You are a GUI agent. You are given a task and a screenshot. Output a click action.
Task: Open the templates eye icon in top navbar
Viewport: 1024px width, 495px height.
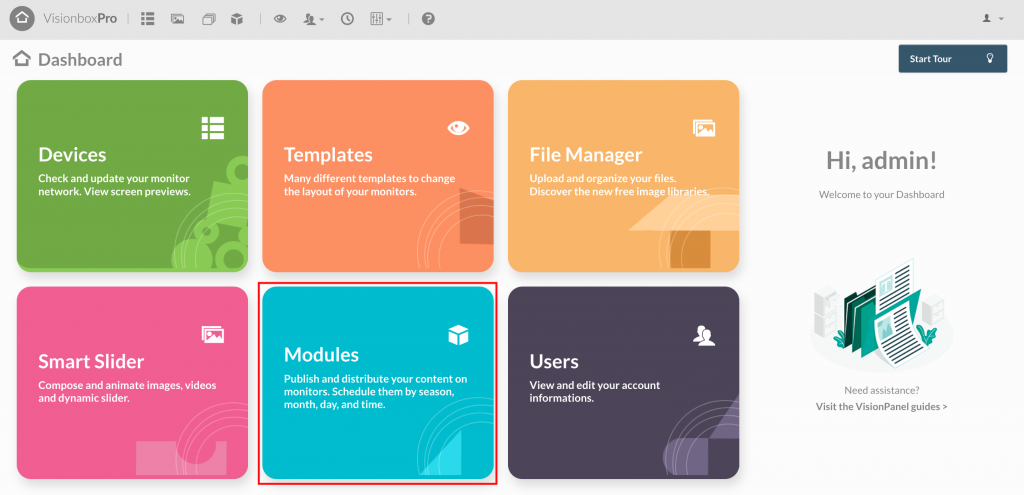pos(280,19)
